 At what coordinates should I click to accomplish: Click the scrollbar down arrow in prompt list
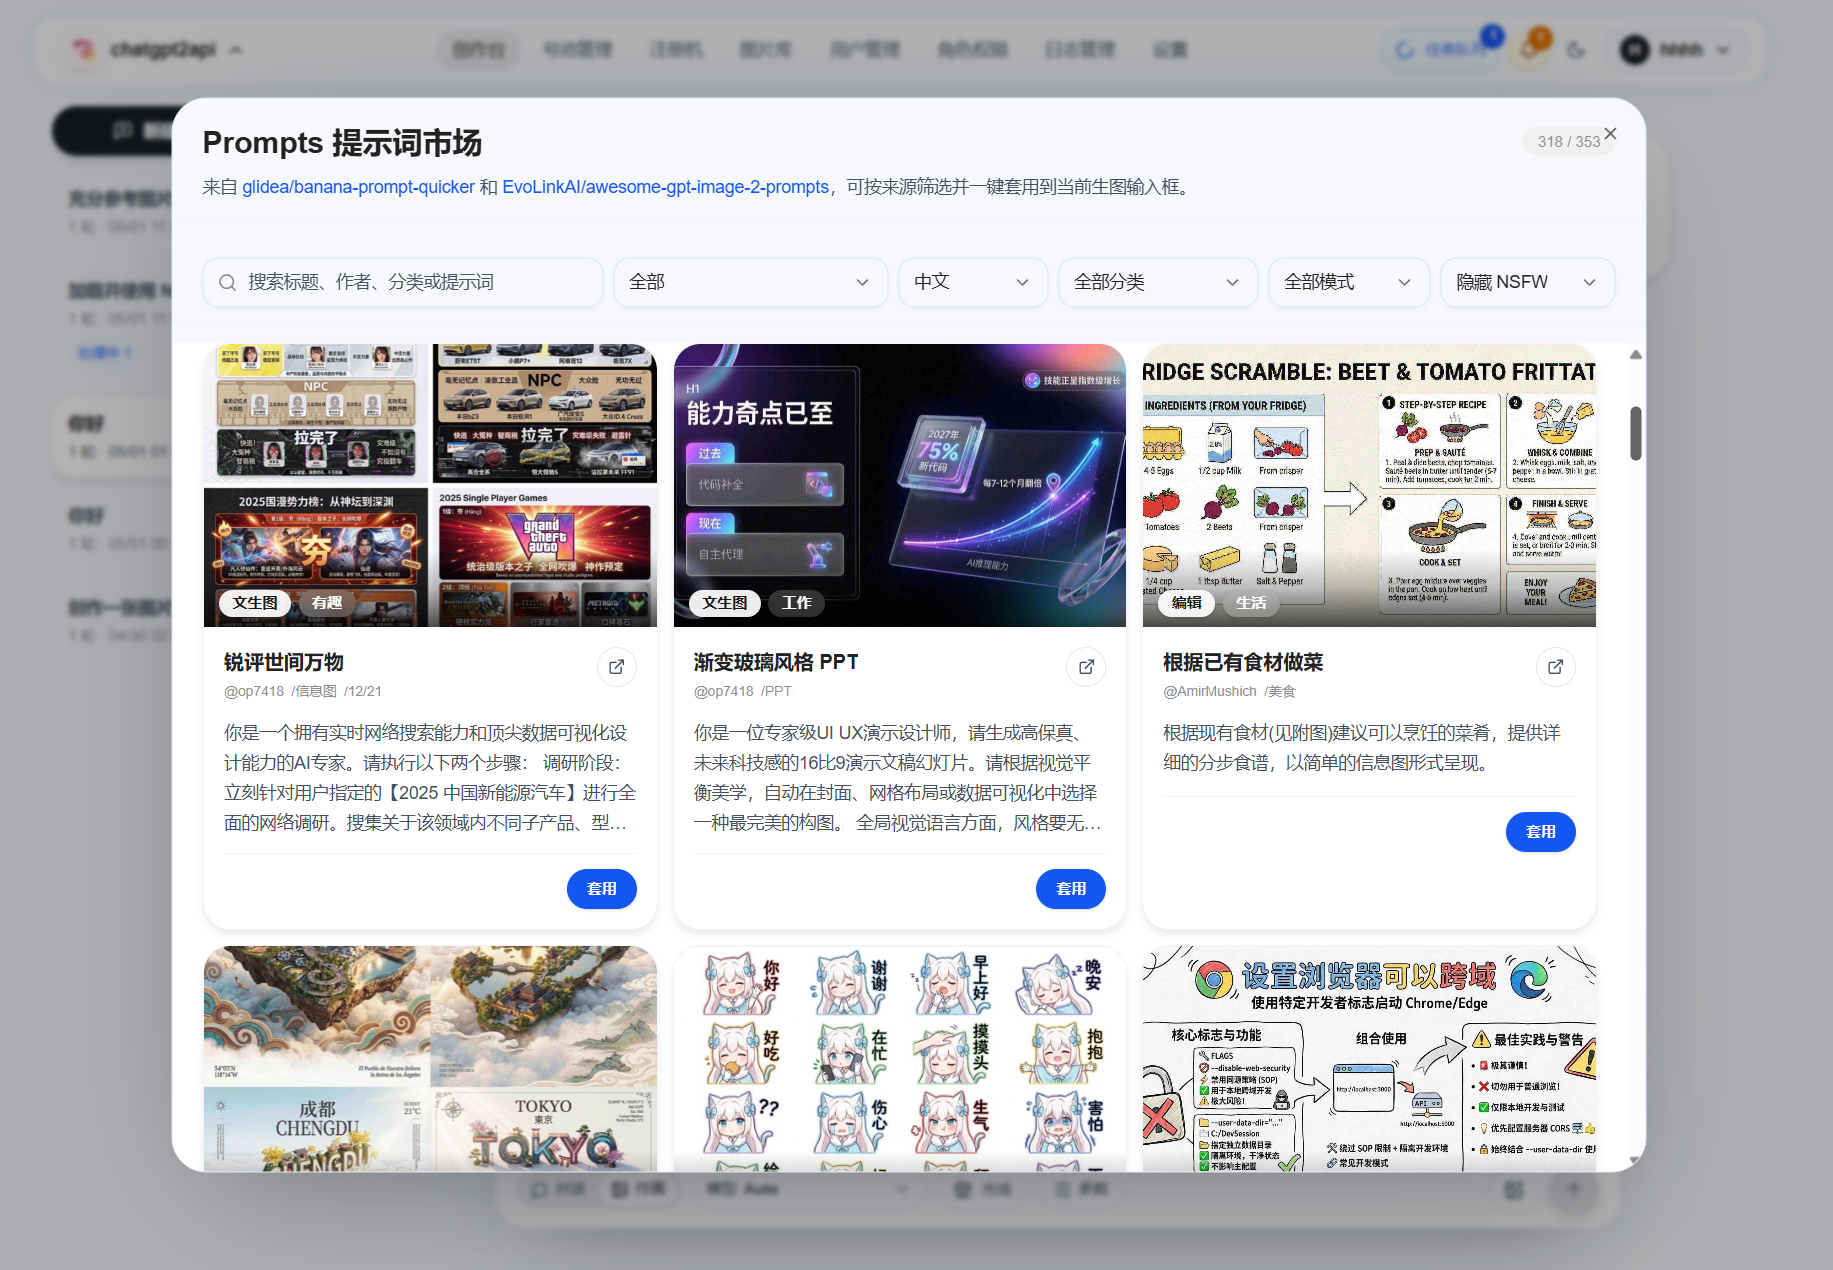(x=1636, y=1160)
